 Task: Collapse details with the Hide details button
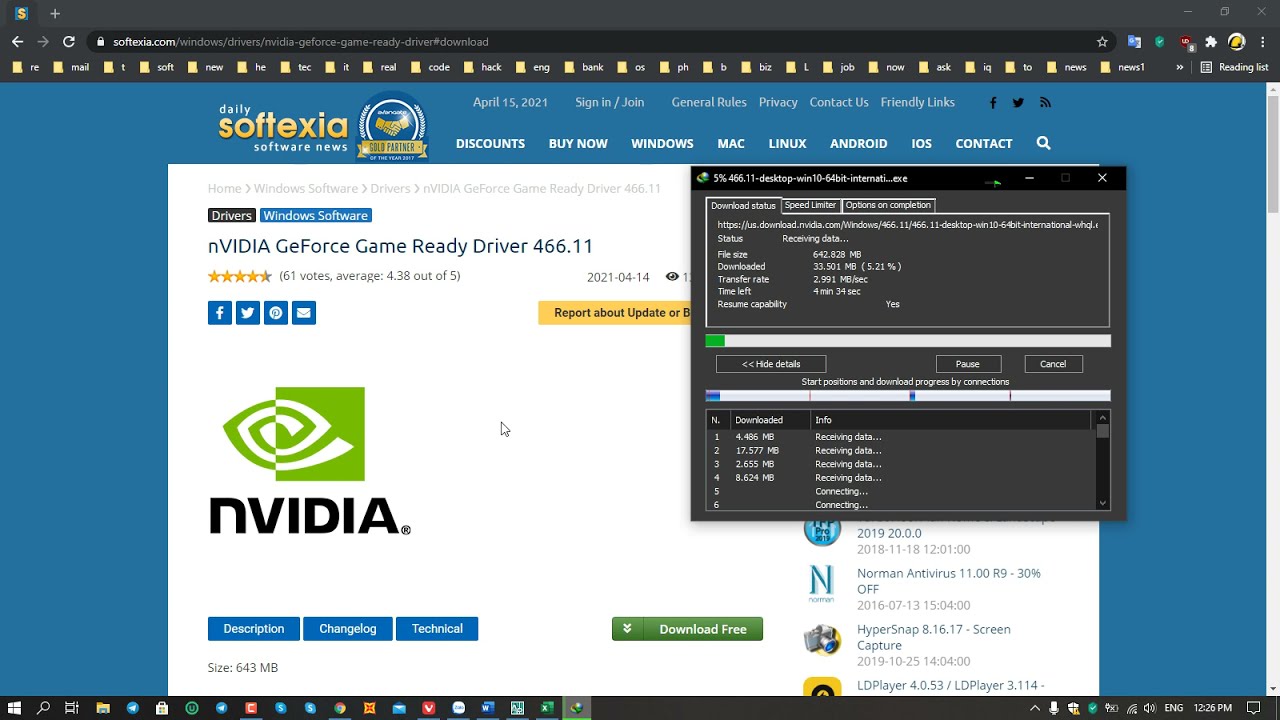[771, 364]
